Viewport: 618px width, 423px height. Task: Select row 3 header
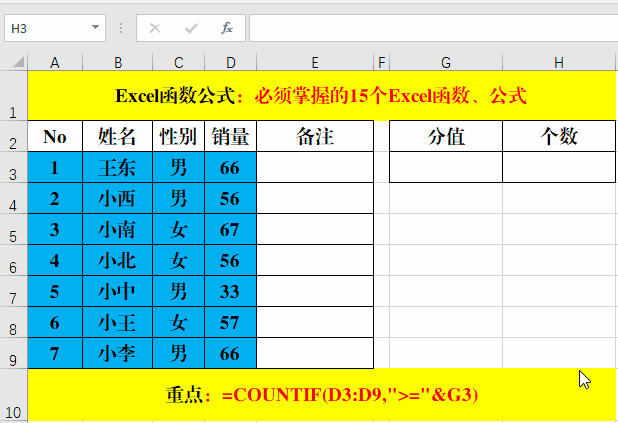coord(13,167)
